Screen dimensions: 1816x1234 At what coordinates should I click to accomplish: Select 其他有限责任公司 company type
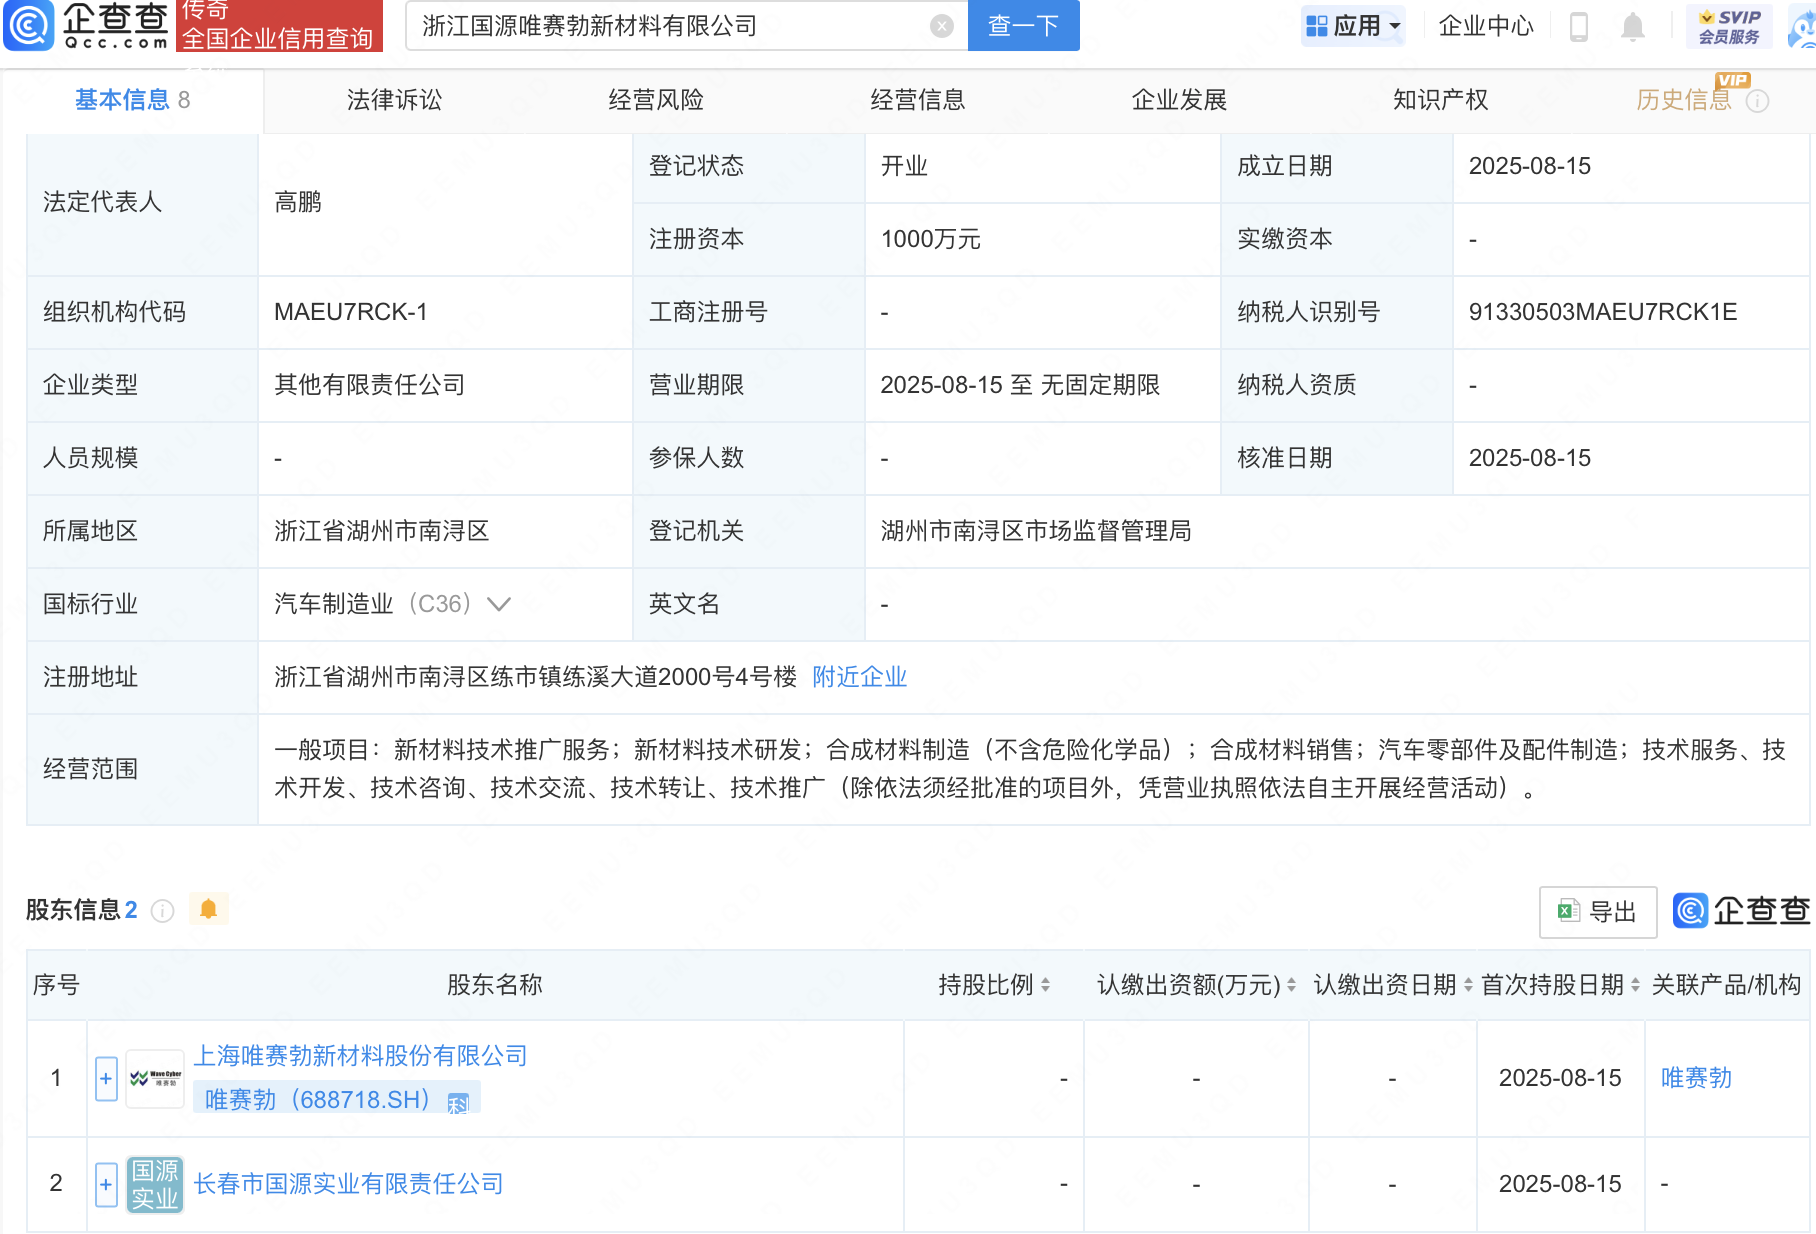pyautogui.click(x=370, y=385)
